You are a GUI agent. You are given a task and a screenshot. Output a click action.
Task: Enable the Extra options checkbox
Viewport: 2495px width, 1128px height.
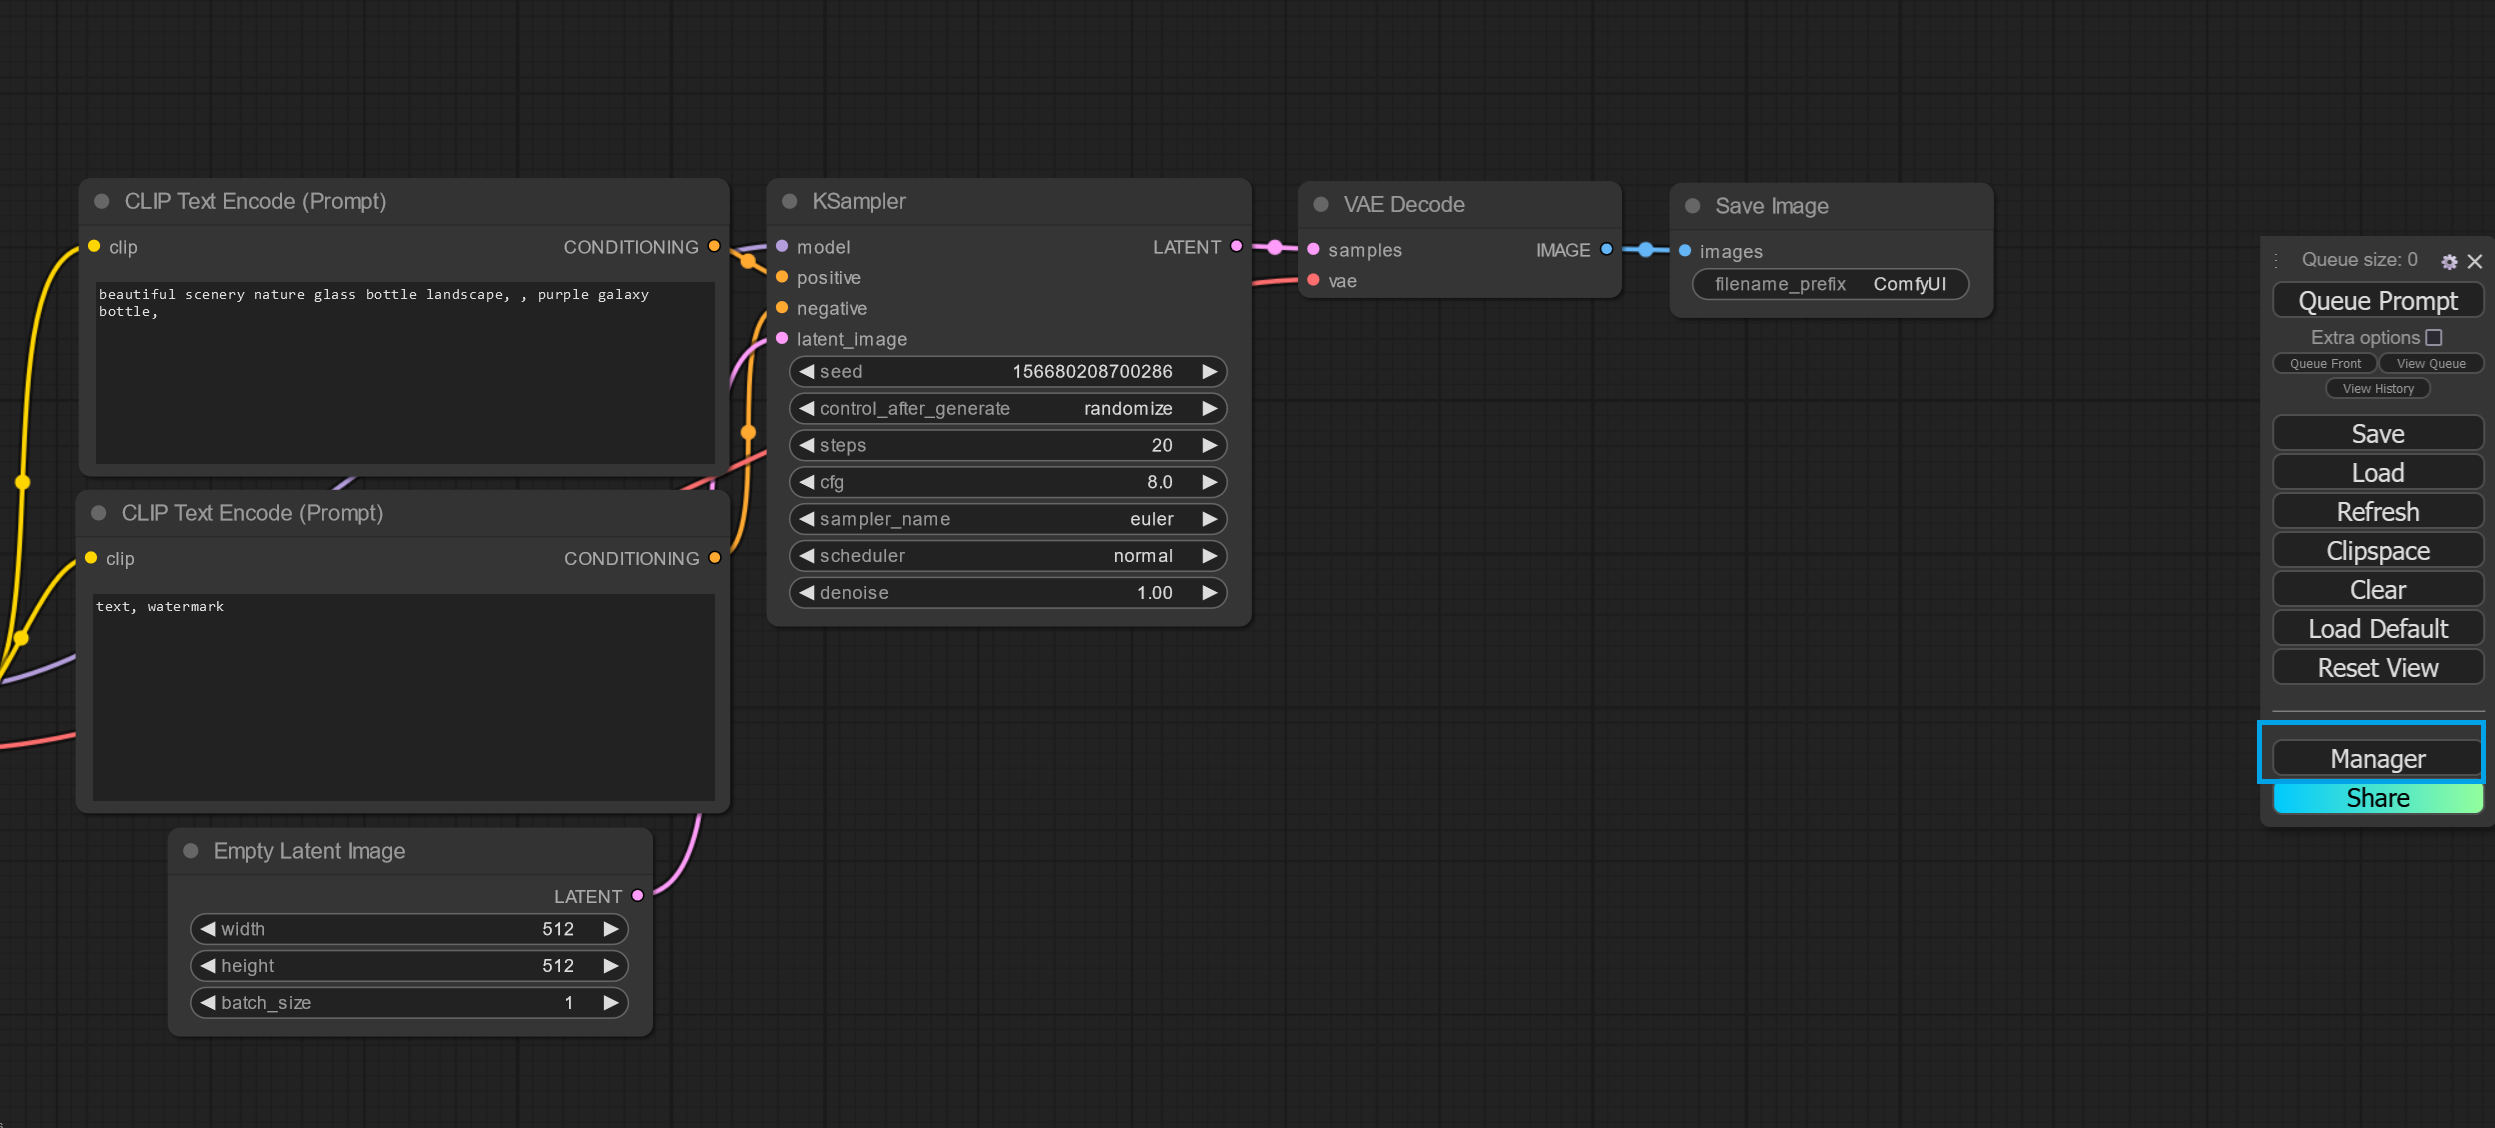[2434, 338]
